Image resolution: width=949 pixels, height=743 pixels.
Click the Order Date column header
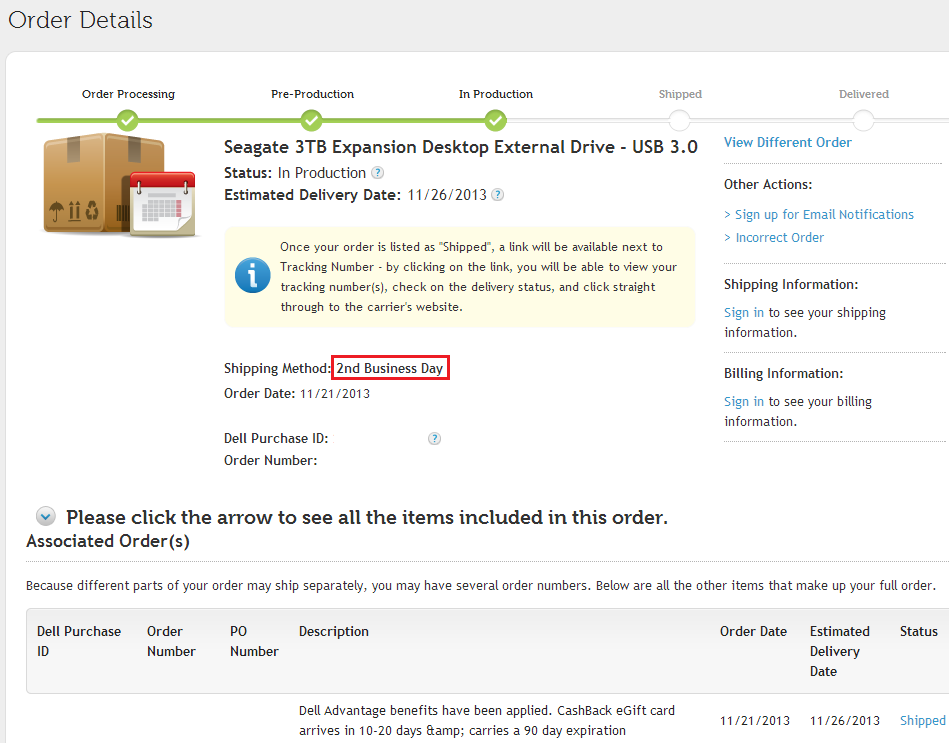click(753, 631)
